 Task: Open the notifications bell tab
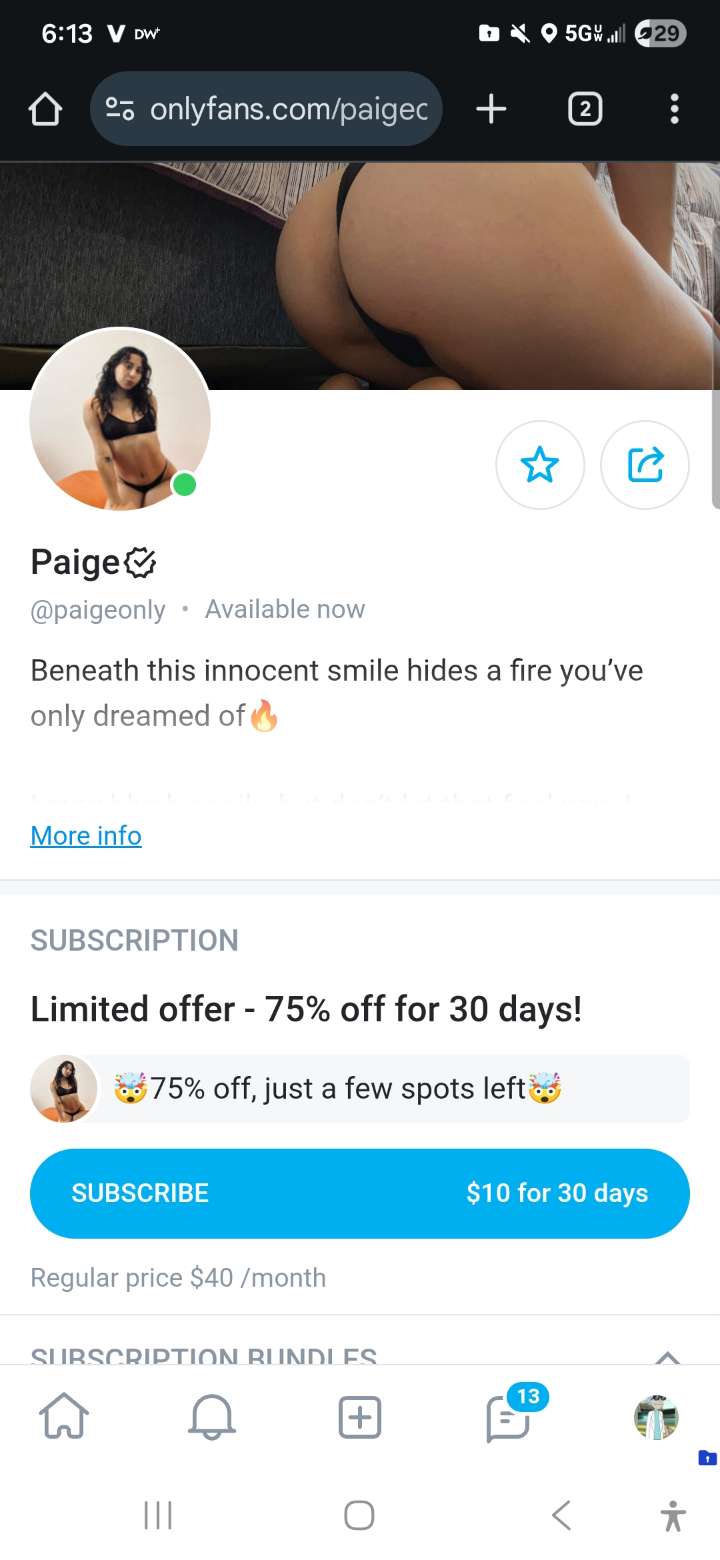click(212, 1418)
